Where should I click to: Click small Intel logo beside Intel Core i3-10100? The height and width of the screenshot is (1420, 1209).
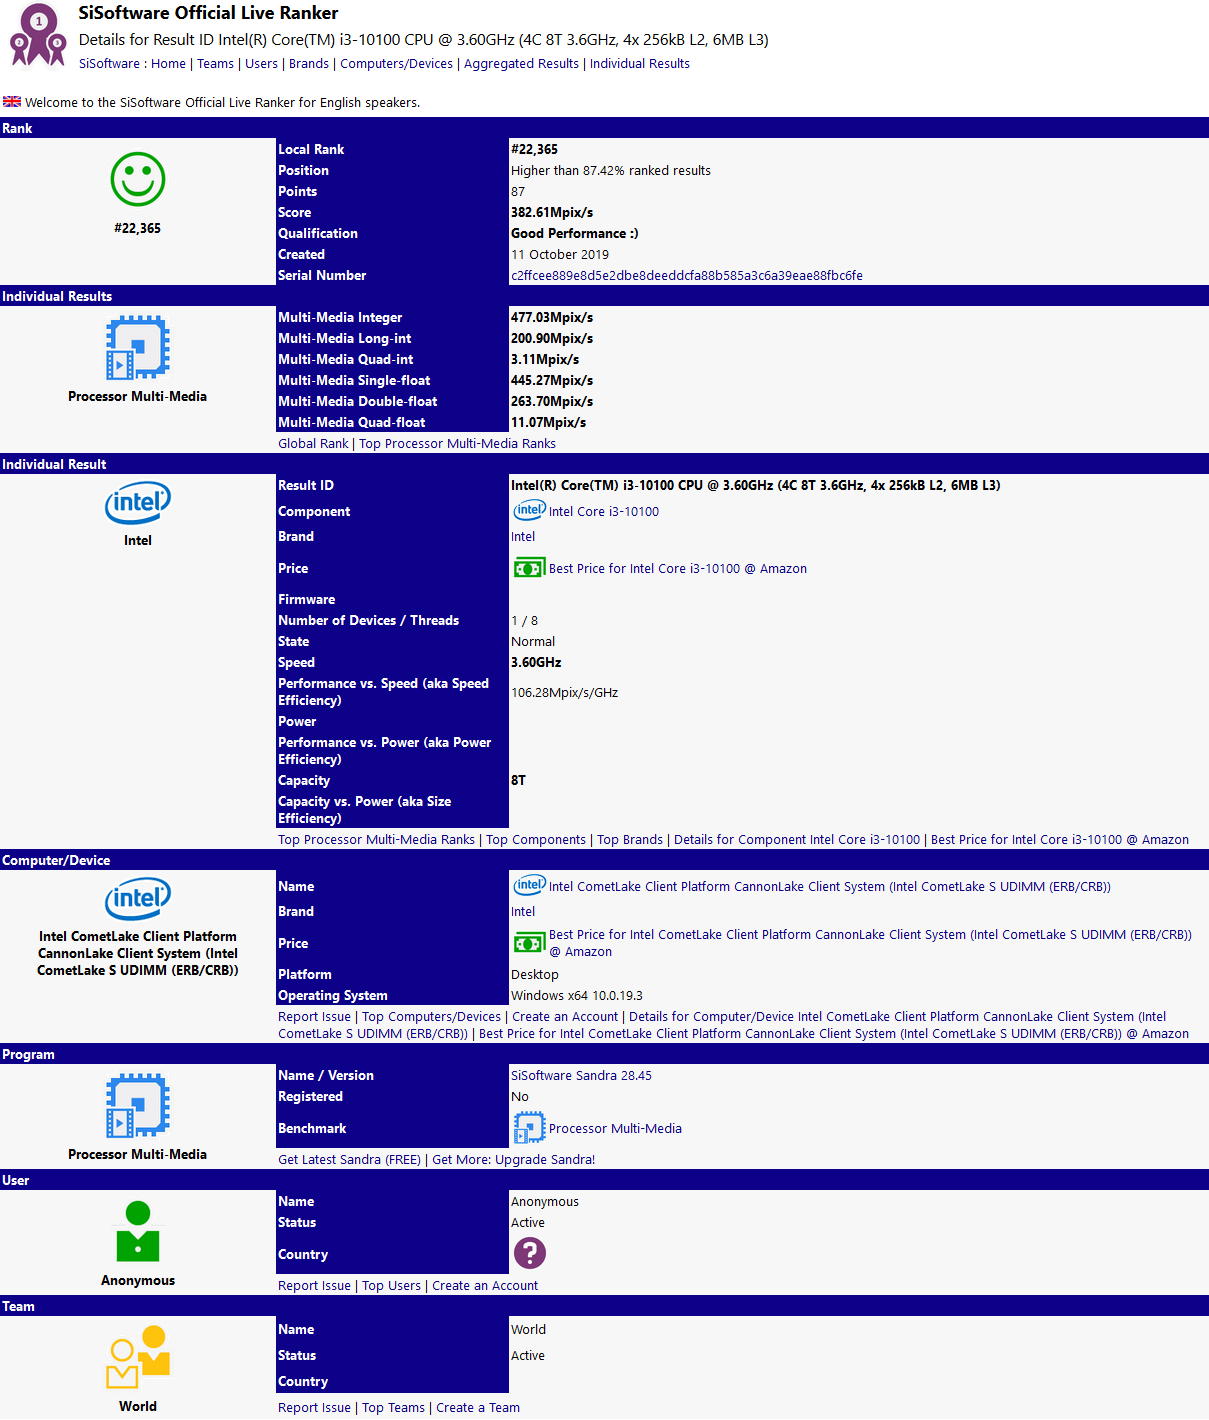click(529, 511)
